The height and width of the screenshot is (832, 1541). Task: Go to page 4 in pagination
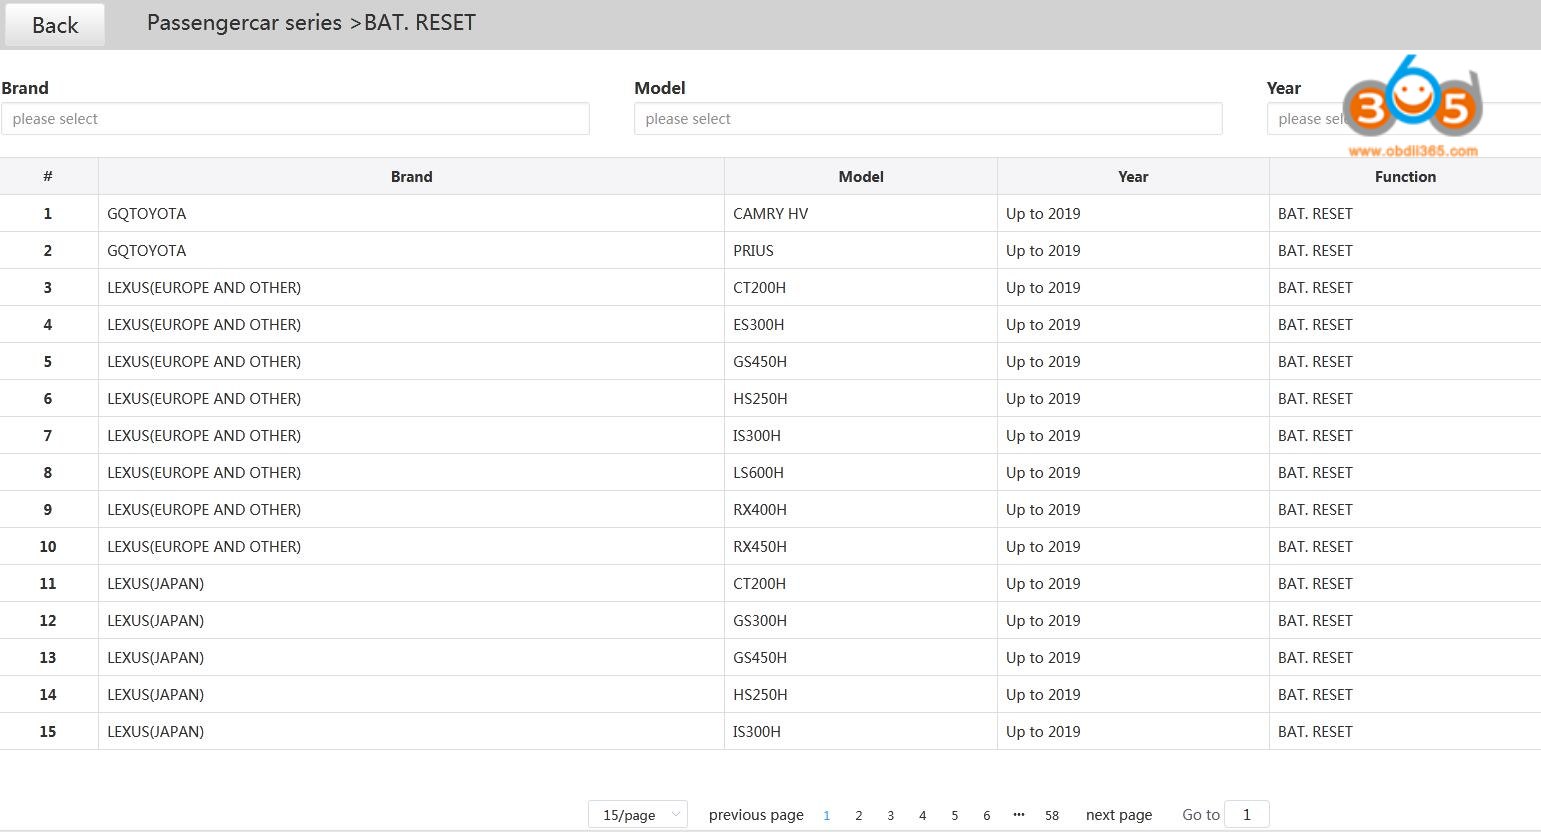point(923,815)
